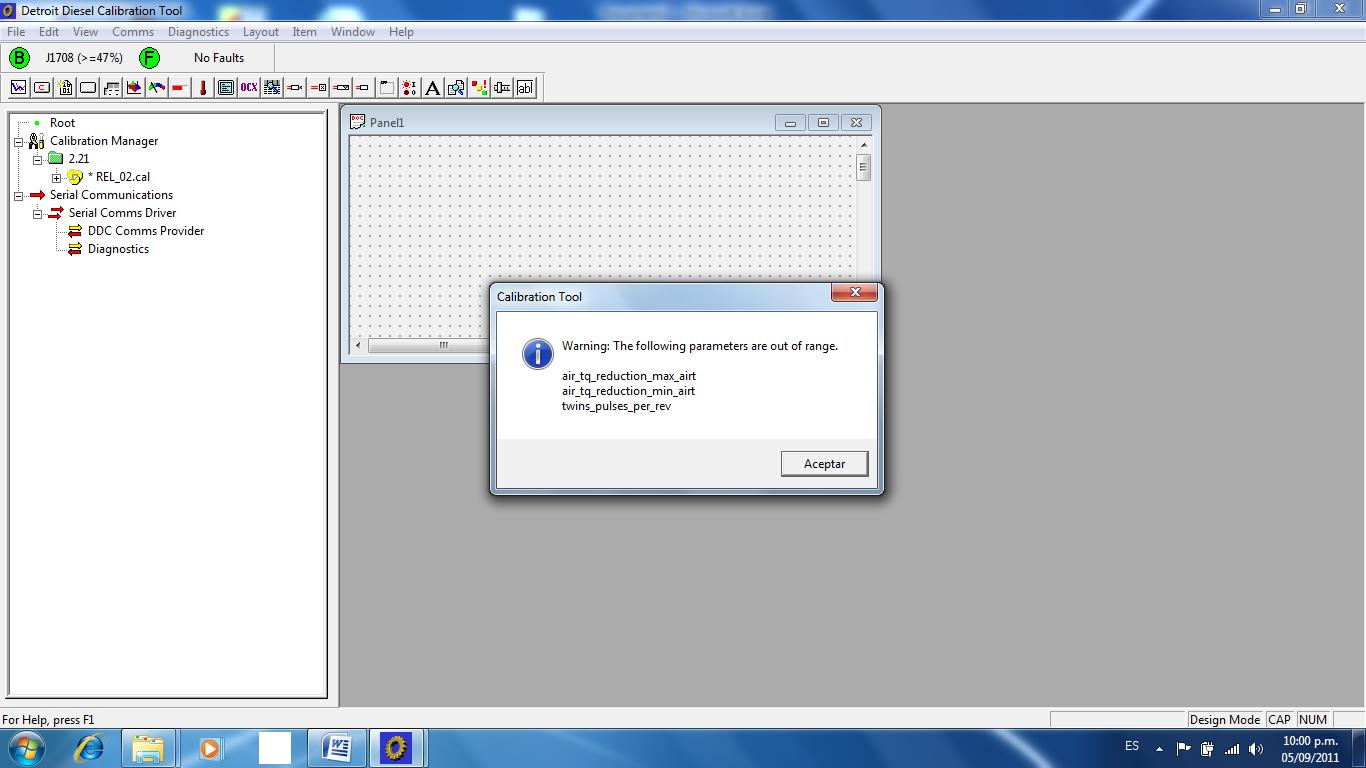Select the Root tree item
The height and width of the screenshot is (768, 1366).
tap(62, 123)
